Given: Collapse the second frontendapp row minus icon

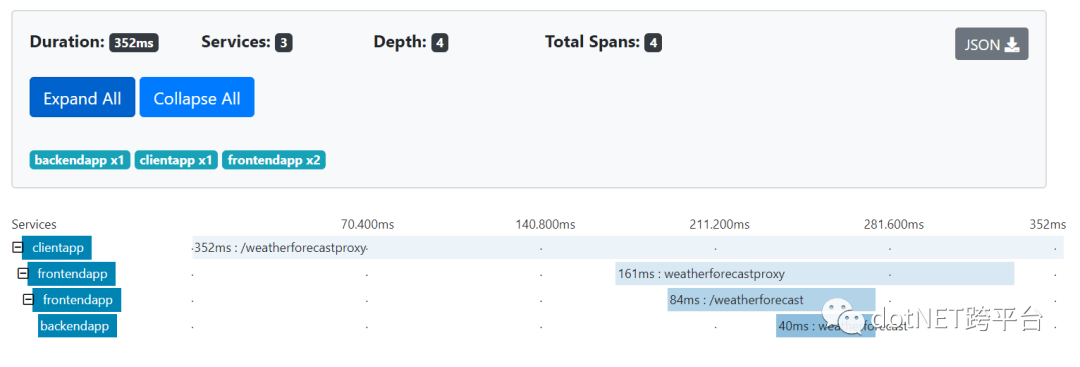Looking at the screenshot, I should [x=28, y=300].
